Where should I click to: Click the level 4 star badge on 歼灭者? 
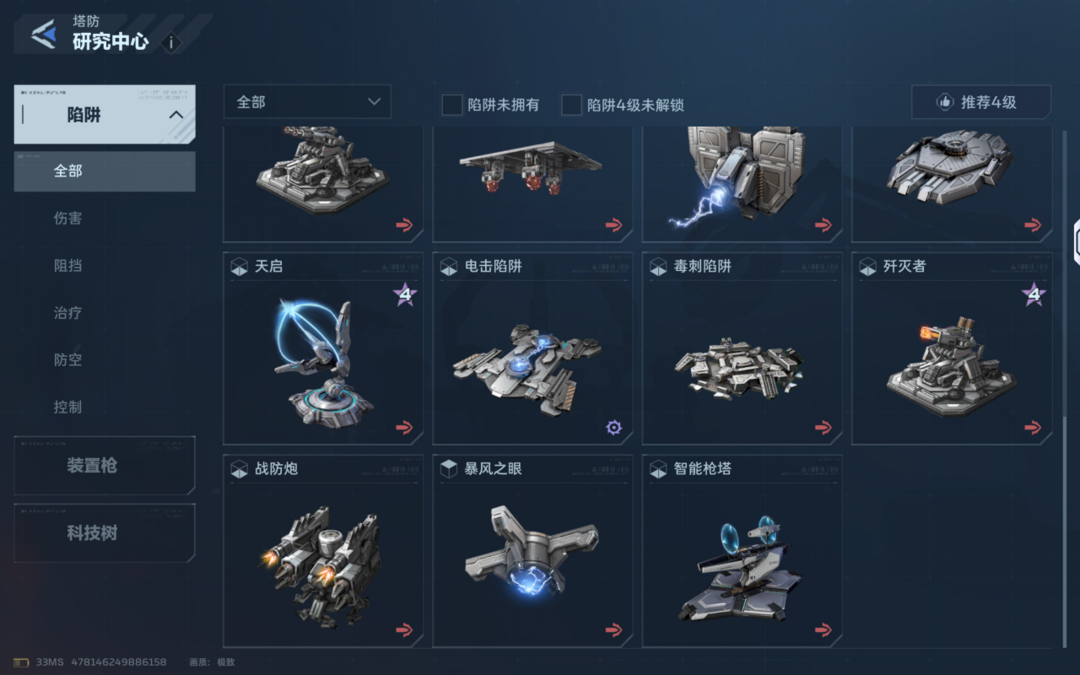point(1033,295)
